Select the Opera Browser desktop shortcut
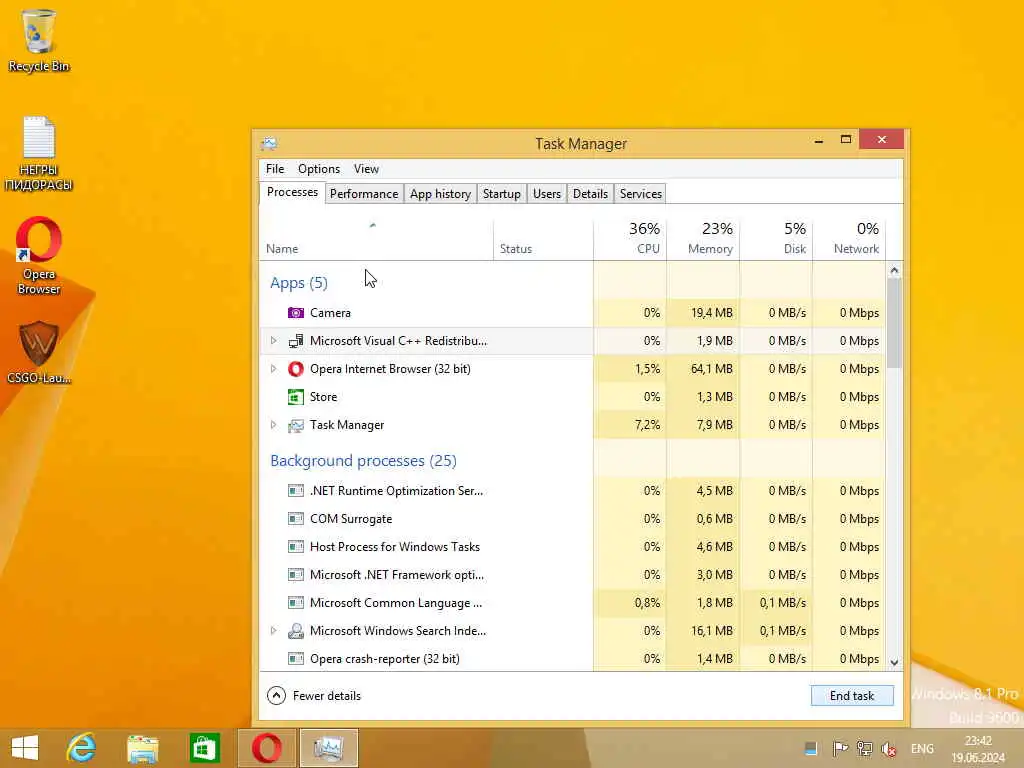The width and height of the screenshot is (1024, 768). coord(39,256)
